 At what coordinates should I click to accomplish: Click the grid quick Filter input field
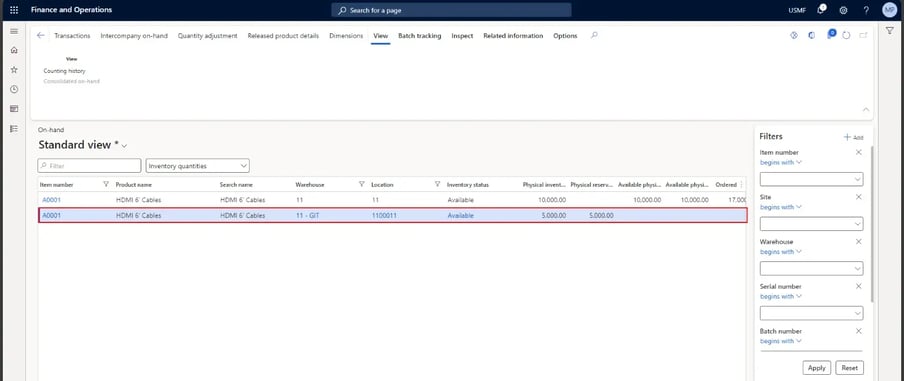[x=89, y=166]
